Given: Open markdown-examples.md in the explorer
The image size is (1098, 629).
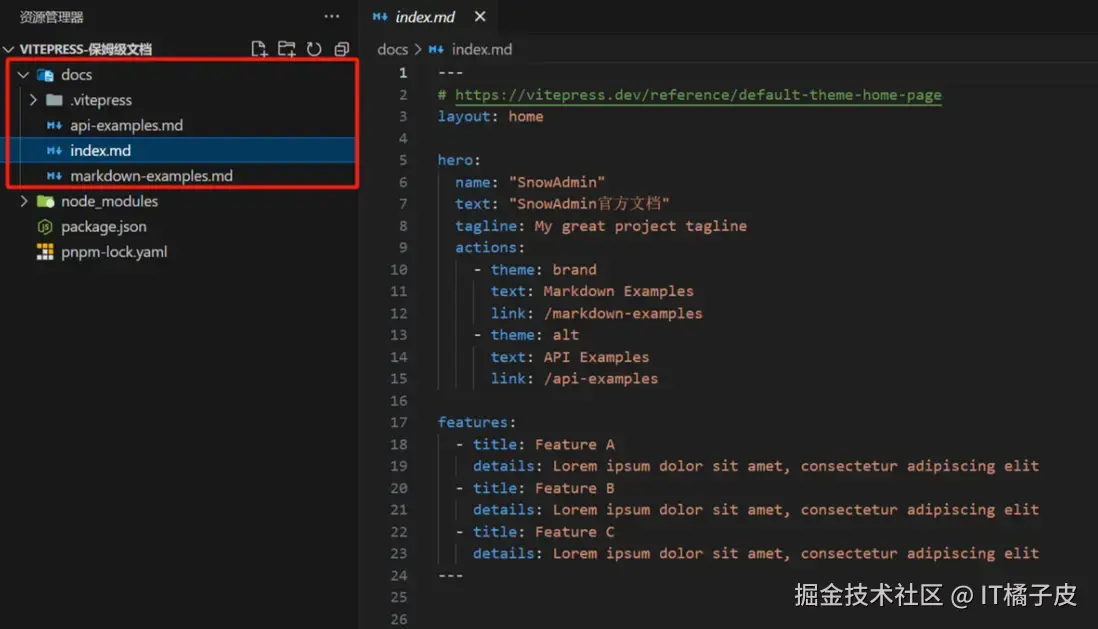Looking at the screenshot, I should [x=151, y=176].
